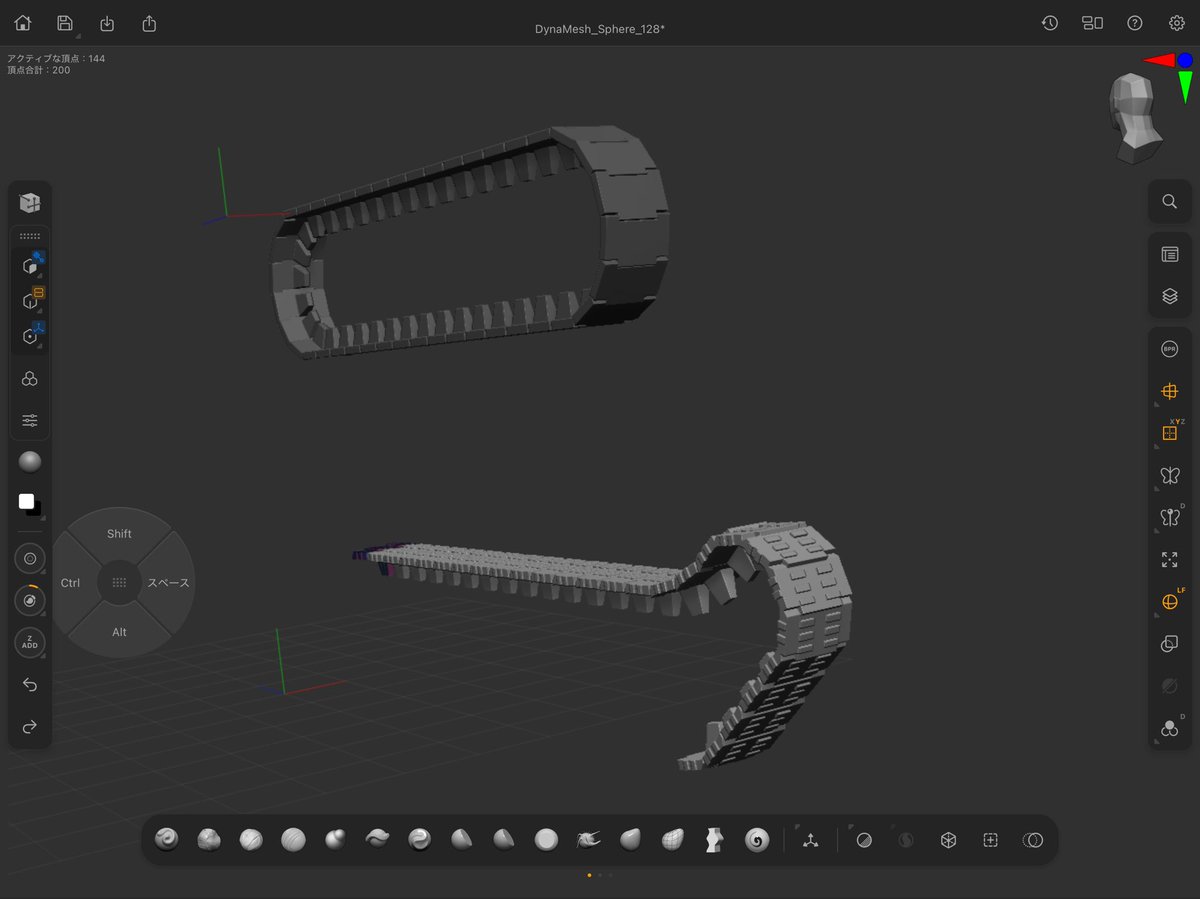Open the tool cube icon atop left sidebar

tap(30, 203)
